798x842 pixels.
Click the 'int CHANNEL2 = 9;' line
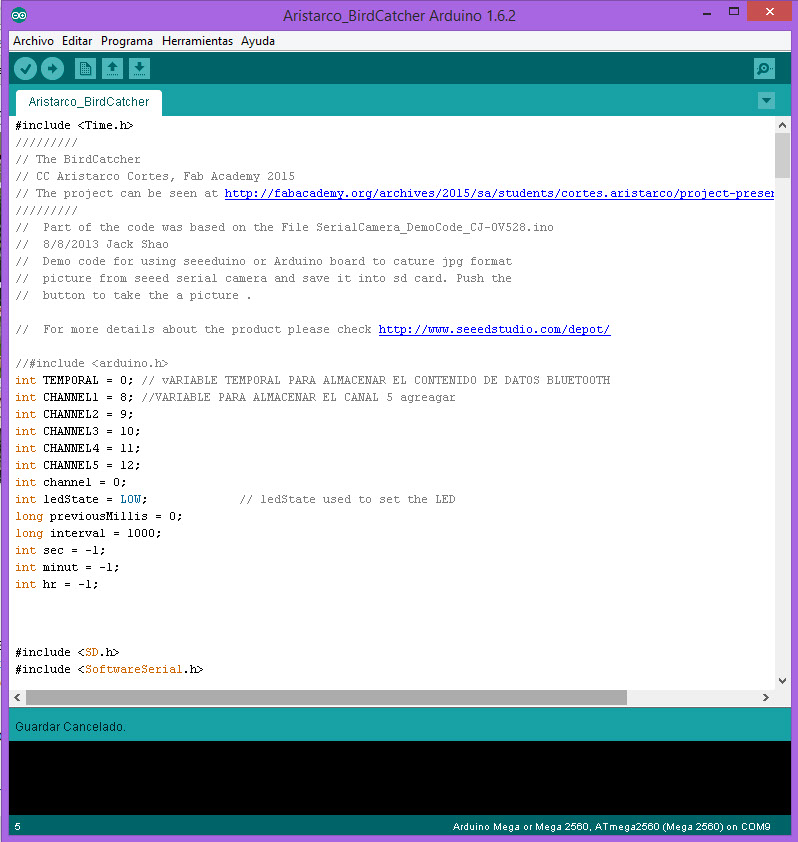(74, 415)
